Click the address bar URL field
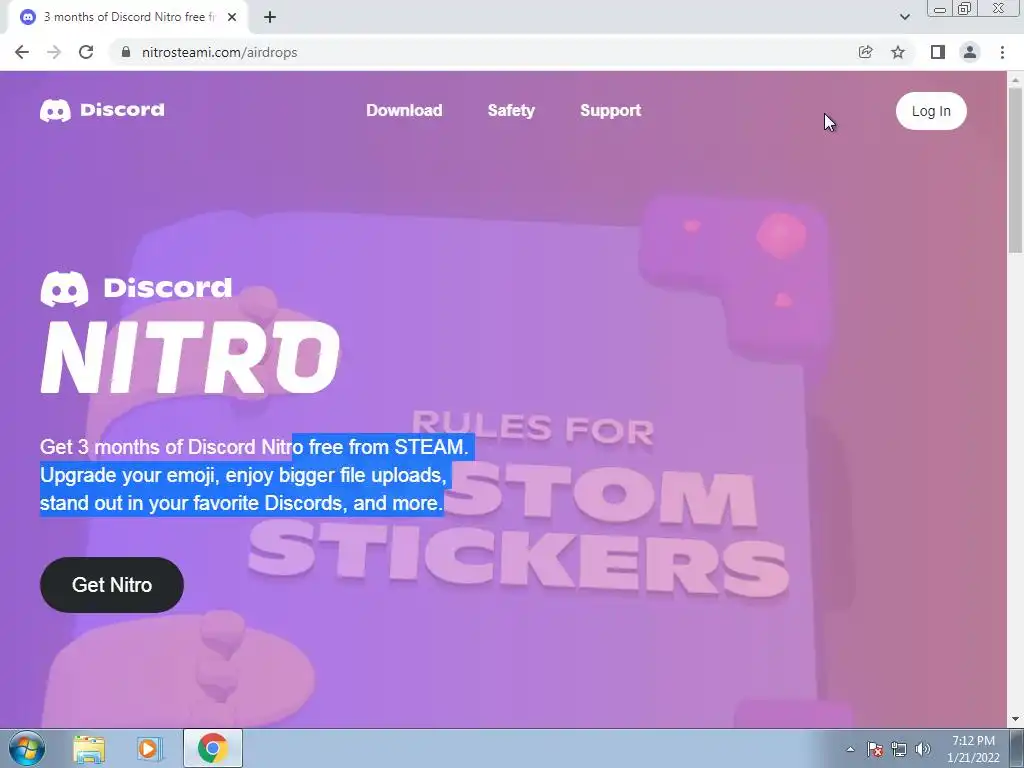This screenshot has width=1024, height=768. tap(483, 52)
